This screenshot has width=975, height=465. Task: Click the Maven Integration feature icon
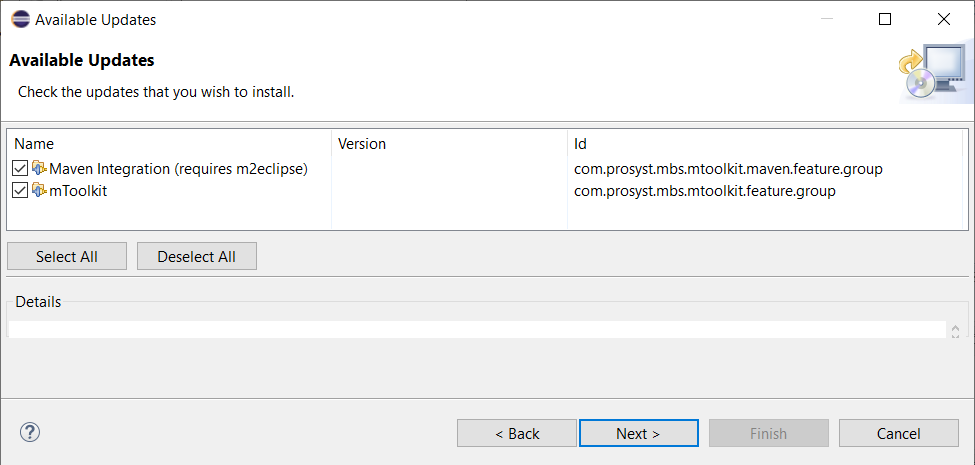[x=40, y=168]
